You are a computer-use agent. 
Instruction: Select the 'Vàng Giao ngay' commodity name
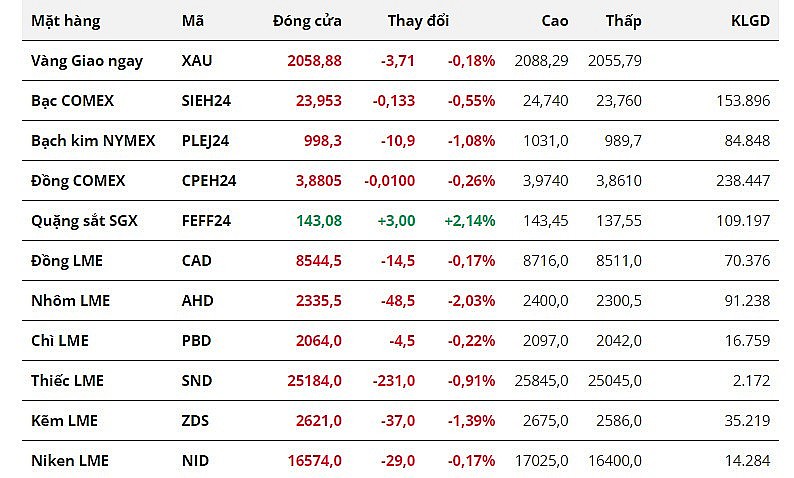87,61
